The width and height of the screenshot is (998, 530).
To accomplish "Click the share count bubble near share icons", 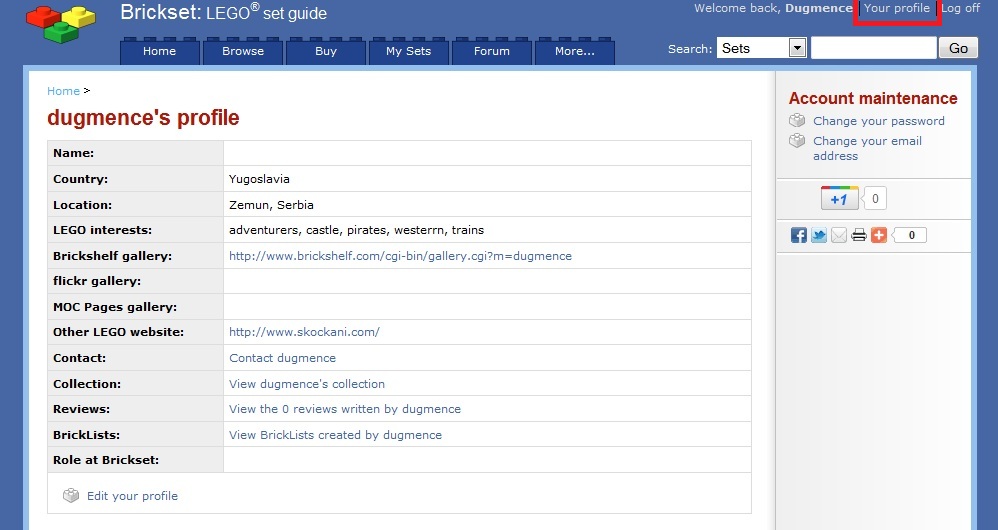I will pos(910,235).
